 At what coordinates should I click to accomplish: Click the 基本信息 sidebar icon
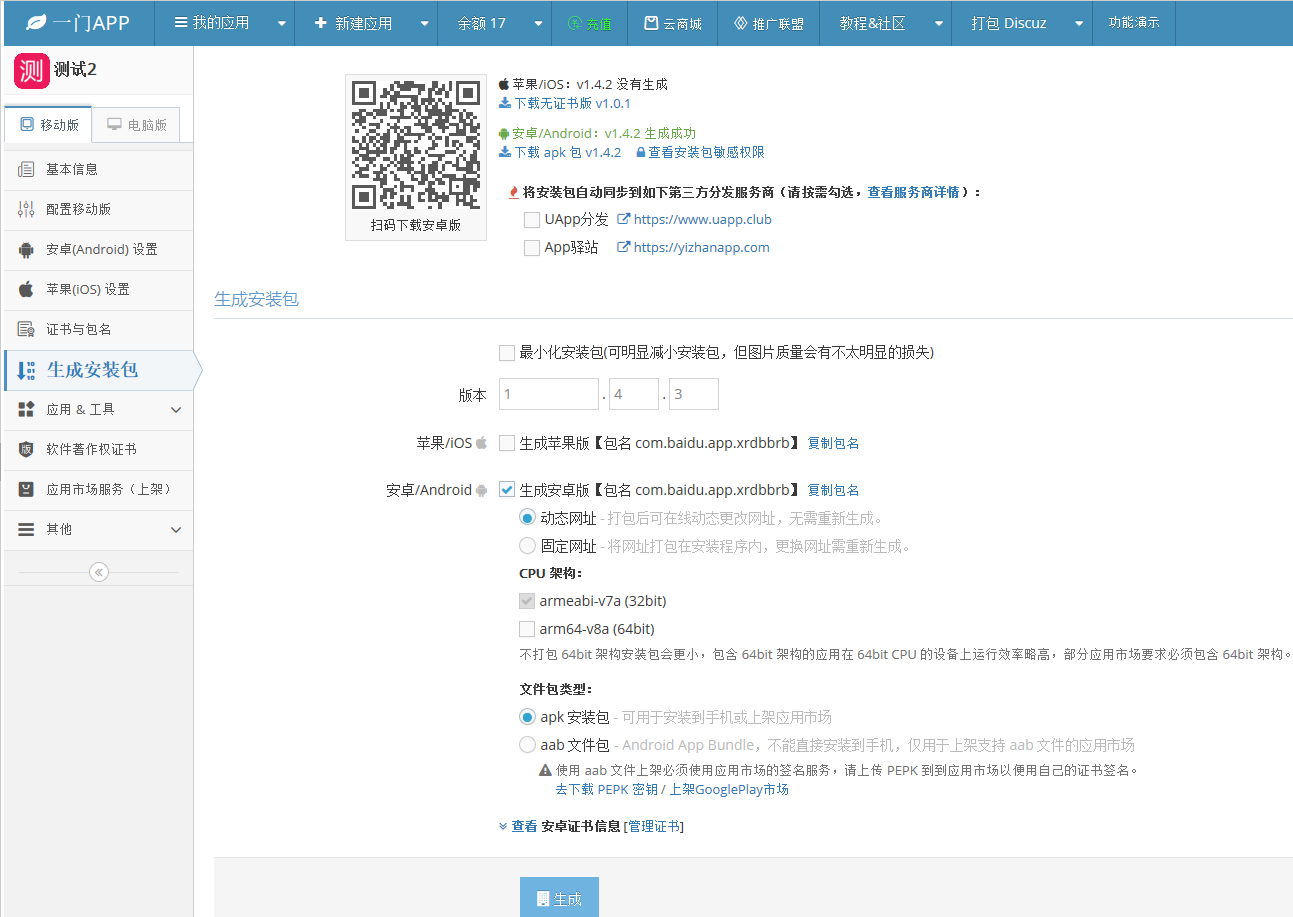[26, 169]
